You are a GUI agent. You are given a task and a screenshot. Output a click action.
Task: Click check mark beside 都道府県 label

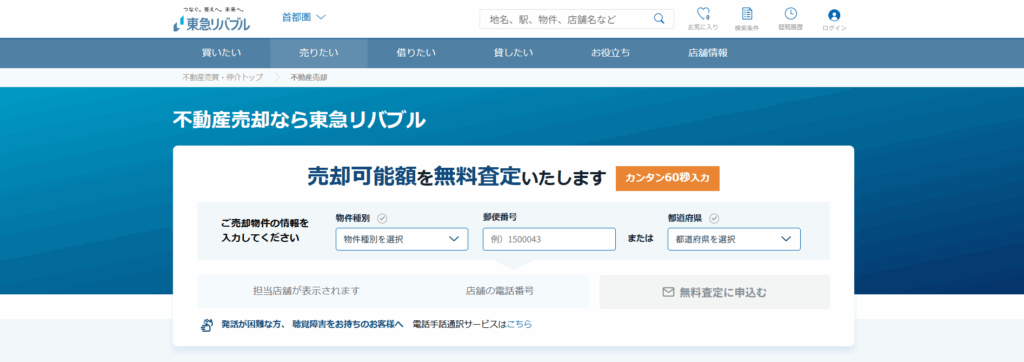click(714, 219)
